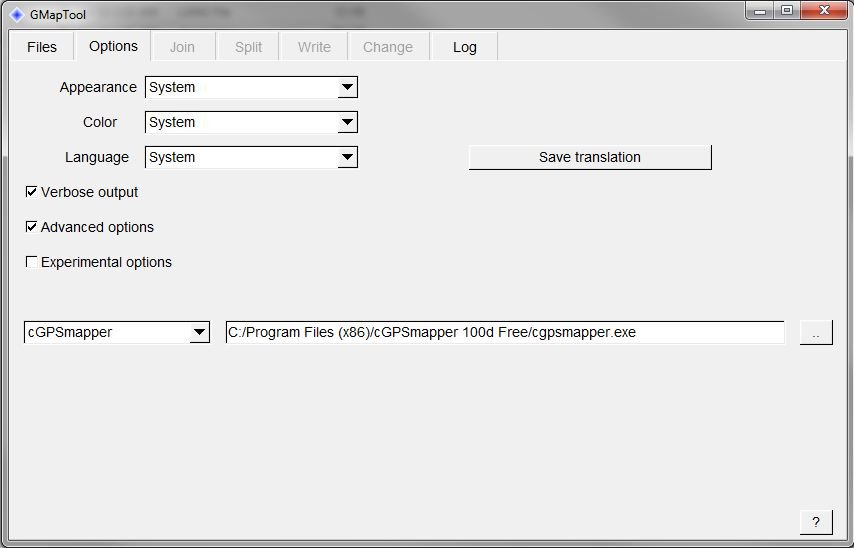The image size is (854, 548).
Task: Enable Experimental options checkbox
Action: click(x=32, y=262)
